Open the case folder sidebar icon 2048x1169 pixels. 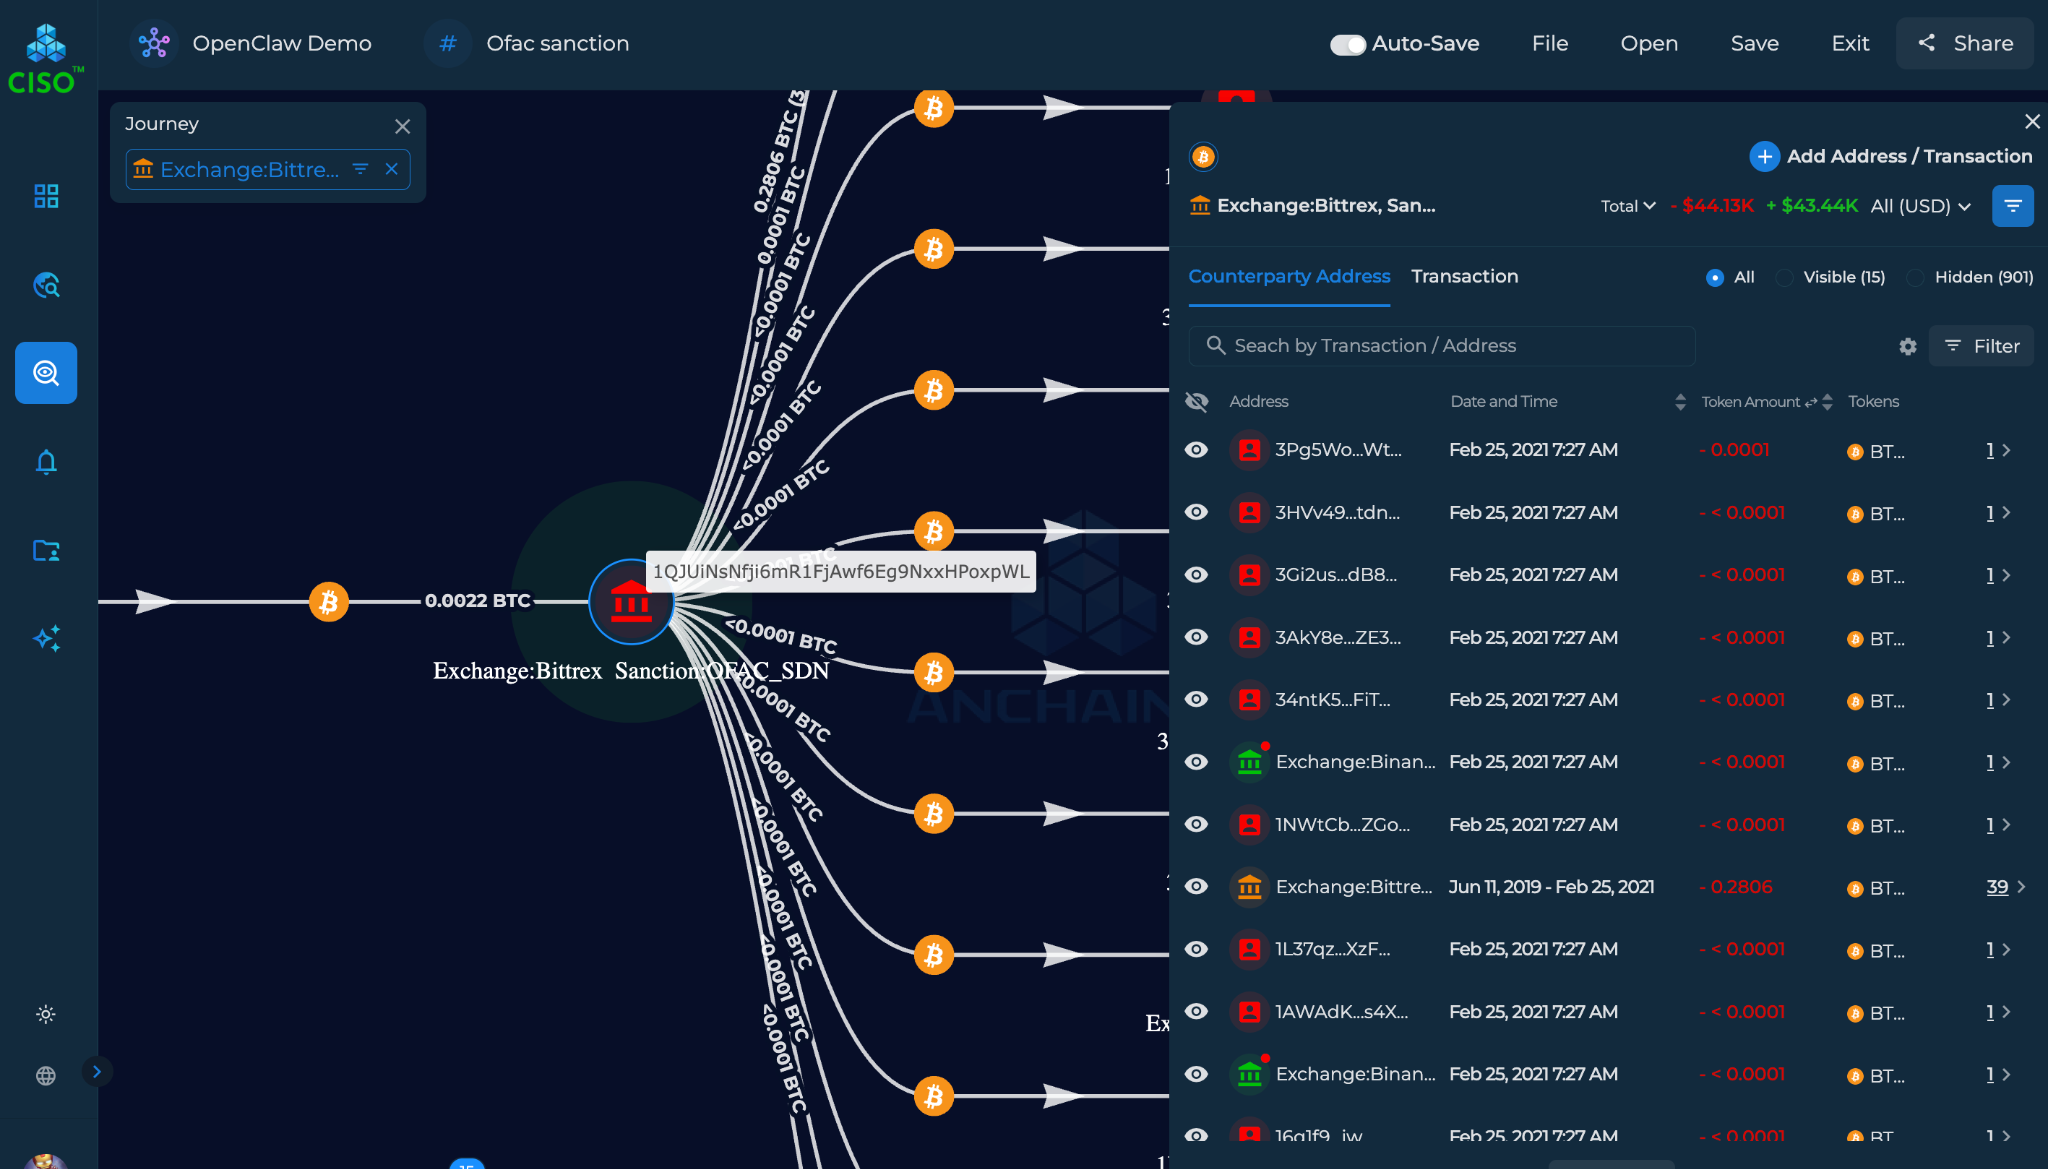46,551
